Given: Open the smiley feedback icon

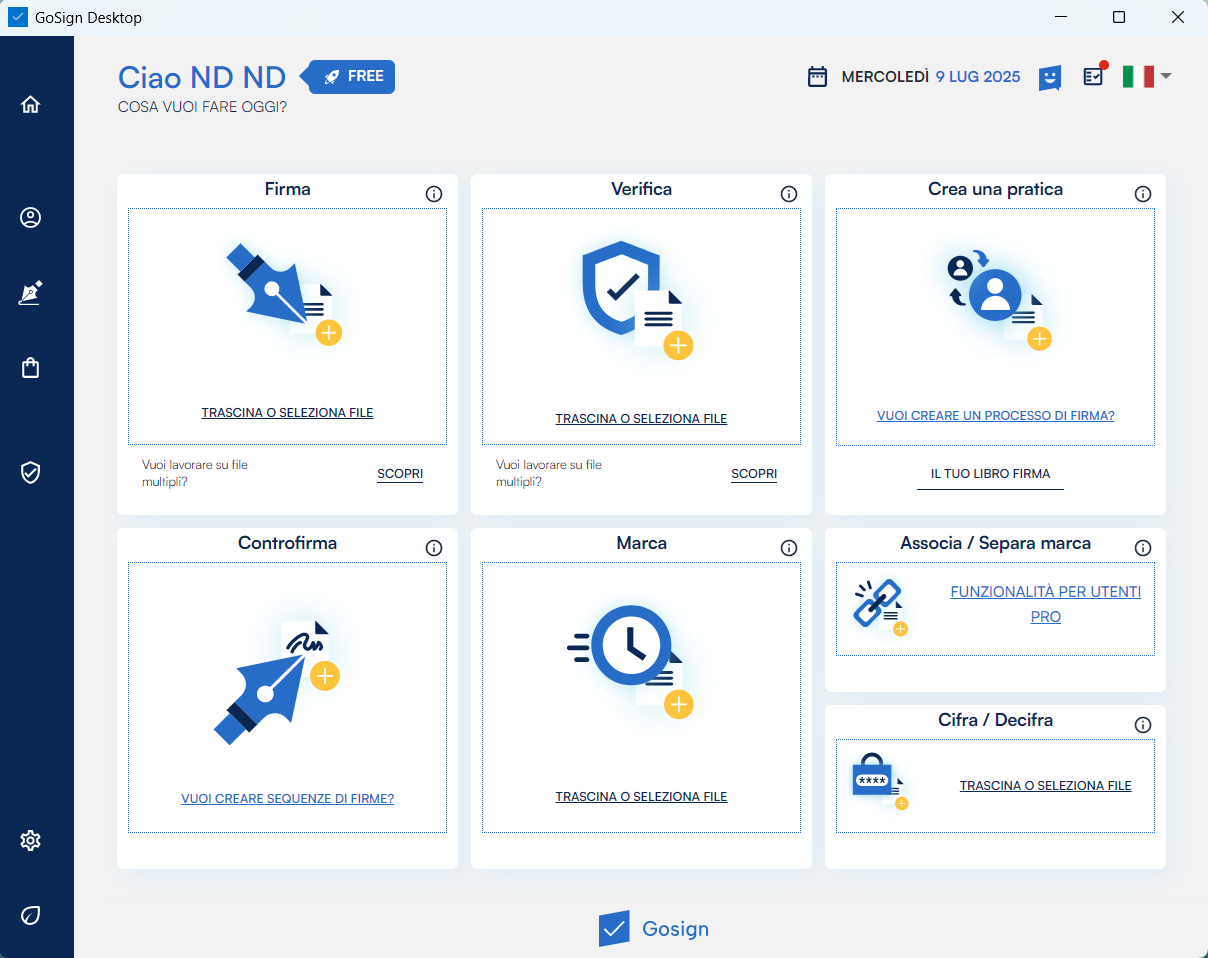Looking at the screenshot, I should tap(1049, 77).
